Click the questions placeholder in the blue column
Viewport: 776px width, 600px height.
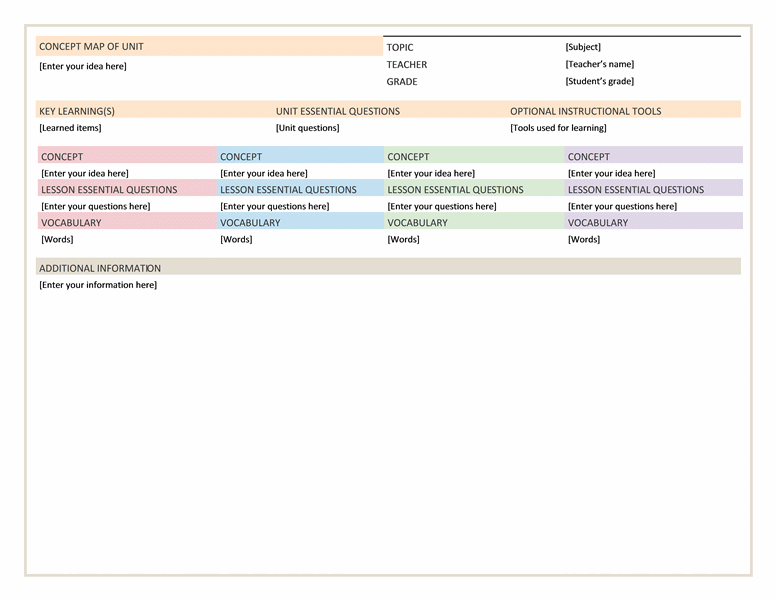point(274,206)
